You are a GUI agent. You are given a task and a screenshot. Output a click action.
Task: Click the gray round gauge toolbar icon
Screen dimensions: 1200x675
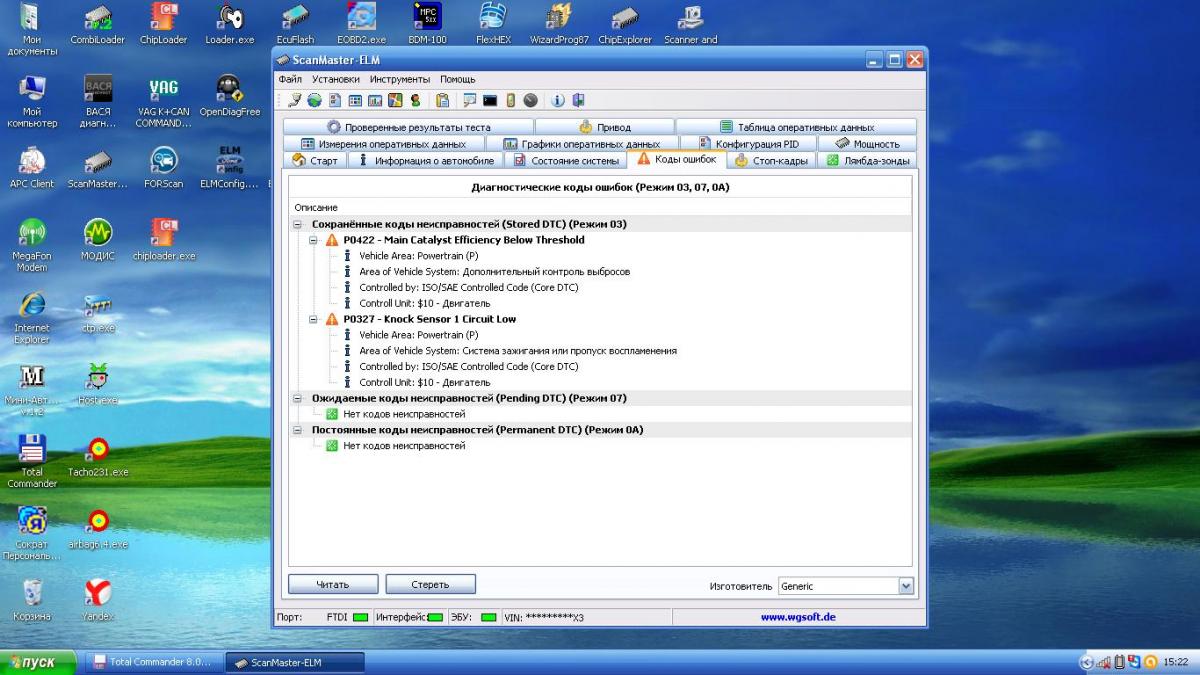click(x=530, y=100)
